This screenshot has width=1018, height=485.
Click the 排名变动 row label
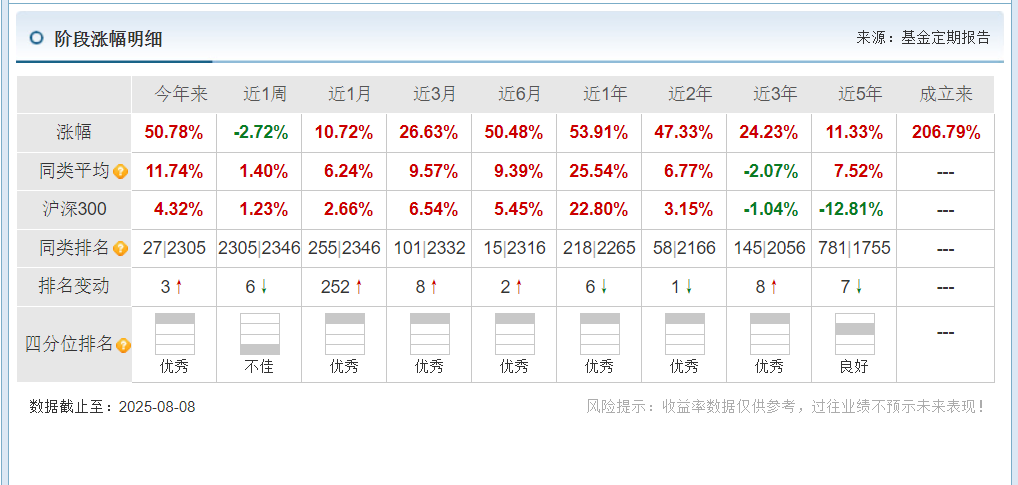pos(74,286)
